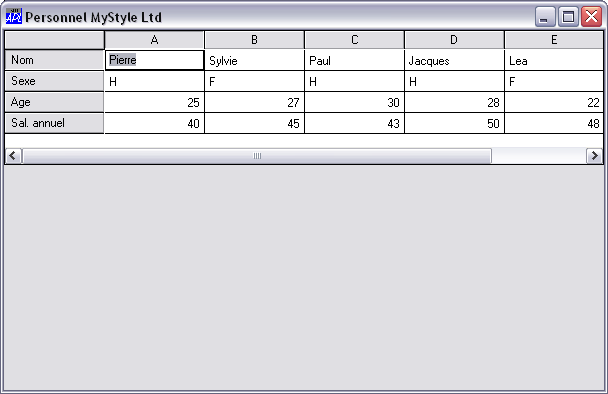The height and width of the screenshot is (394, 608).
Task: Click the salary cell showing 50
Action: pyautogui.click(x=454, y=123)
